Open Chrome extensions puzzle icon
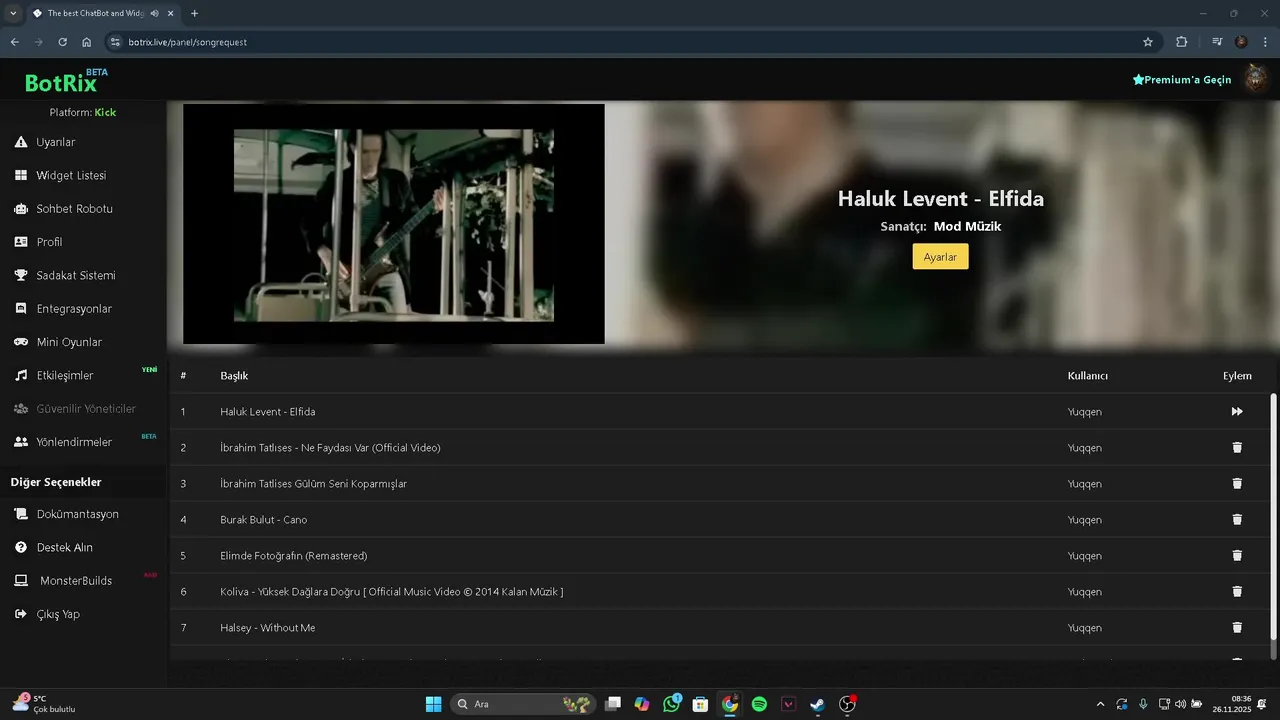 pyautogui.click(x=1182, y=42)
